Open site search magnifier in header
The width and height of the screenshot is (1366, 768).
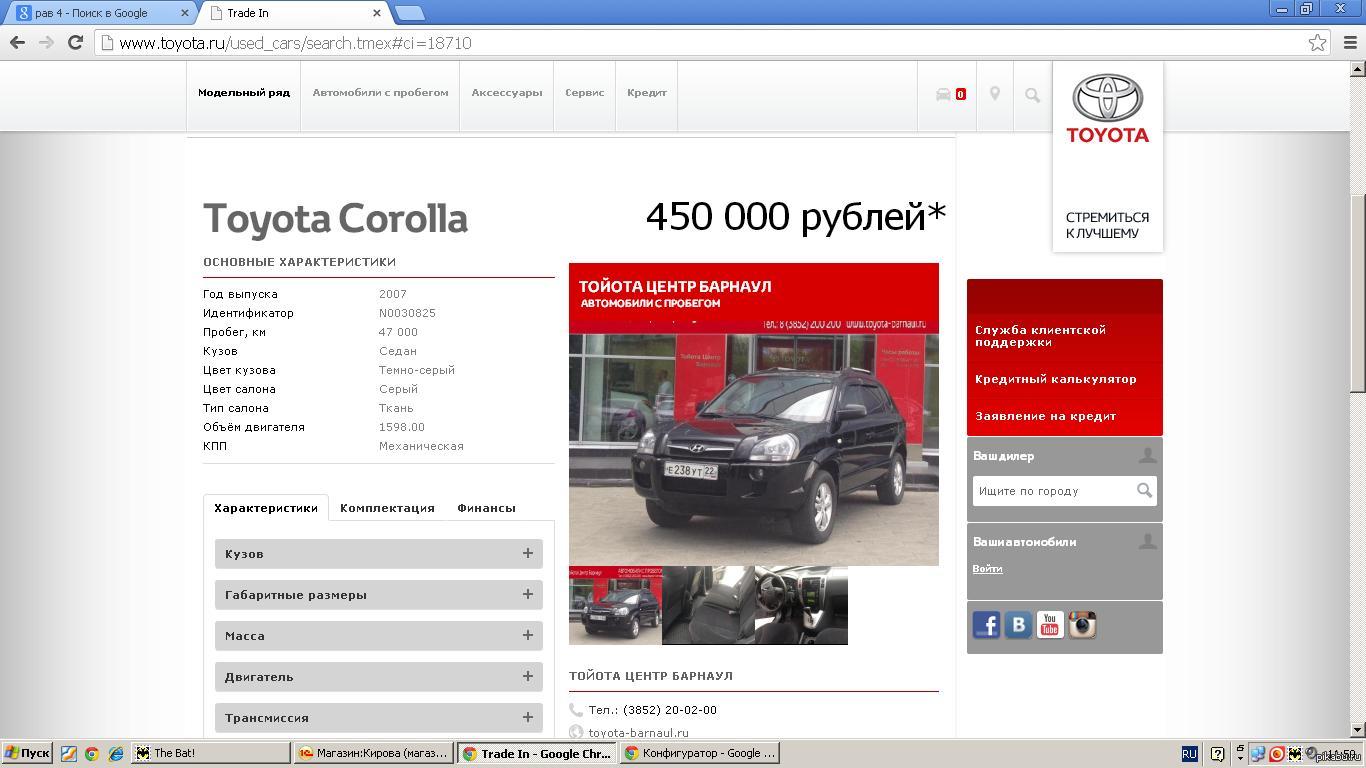pos(1032,95)
